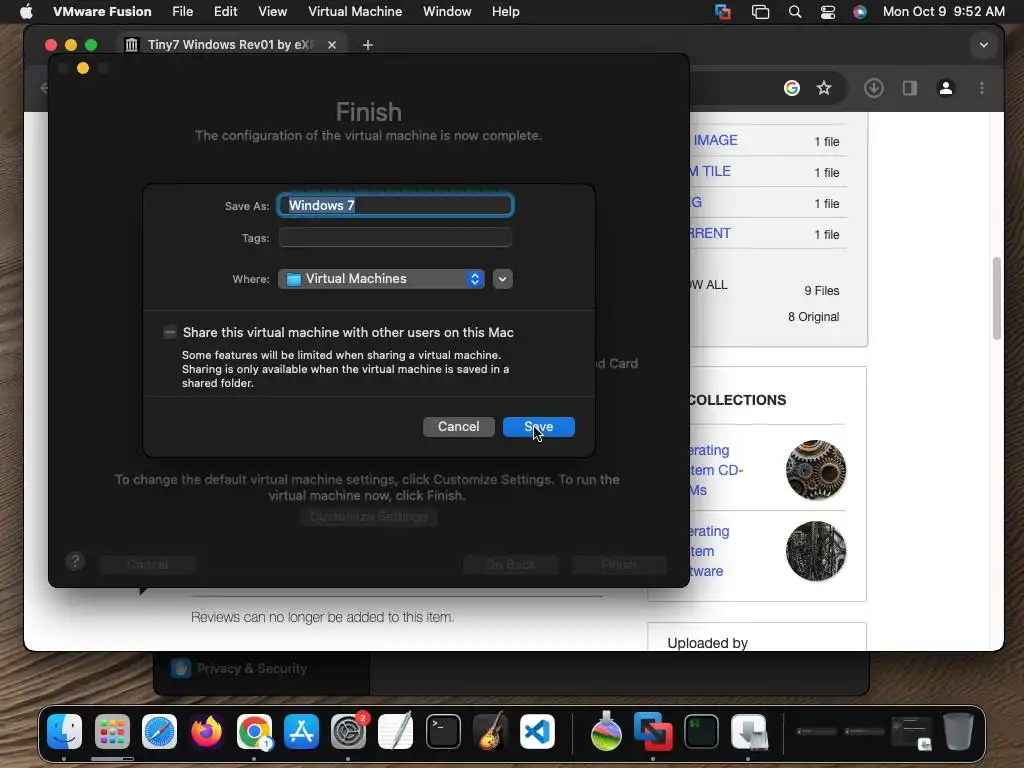Screen dimensions: 1024x768
Task: Bookmark this page with star icon
Action: 824,88
